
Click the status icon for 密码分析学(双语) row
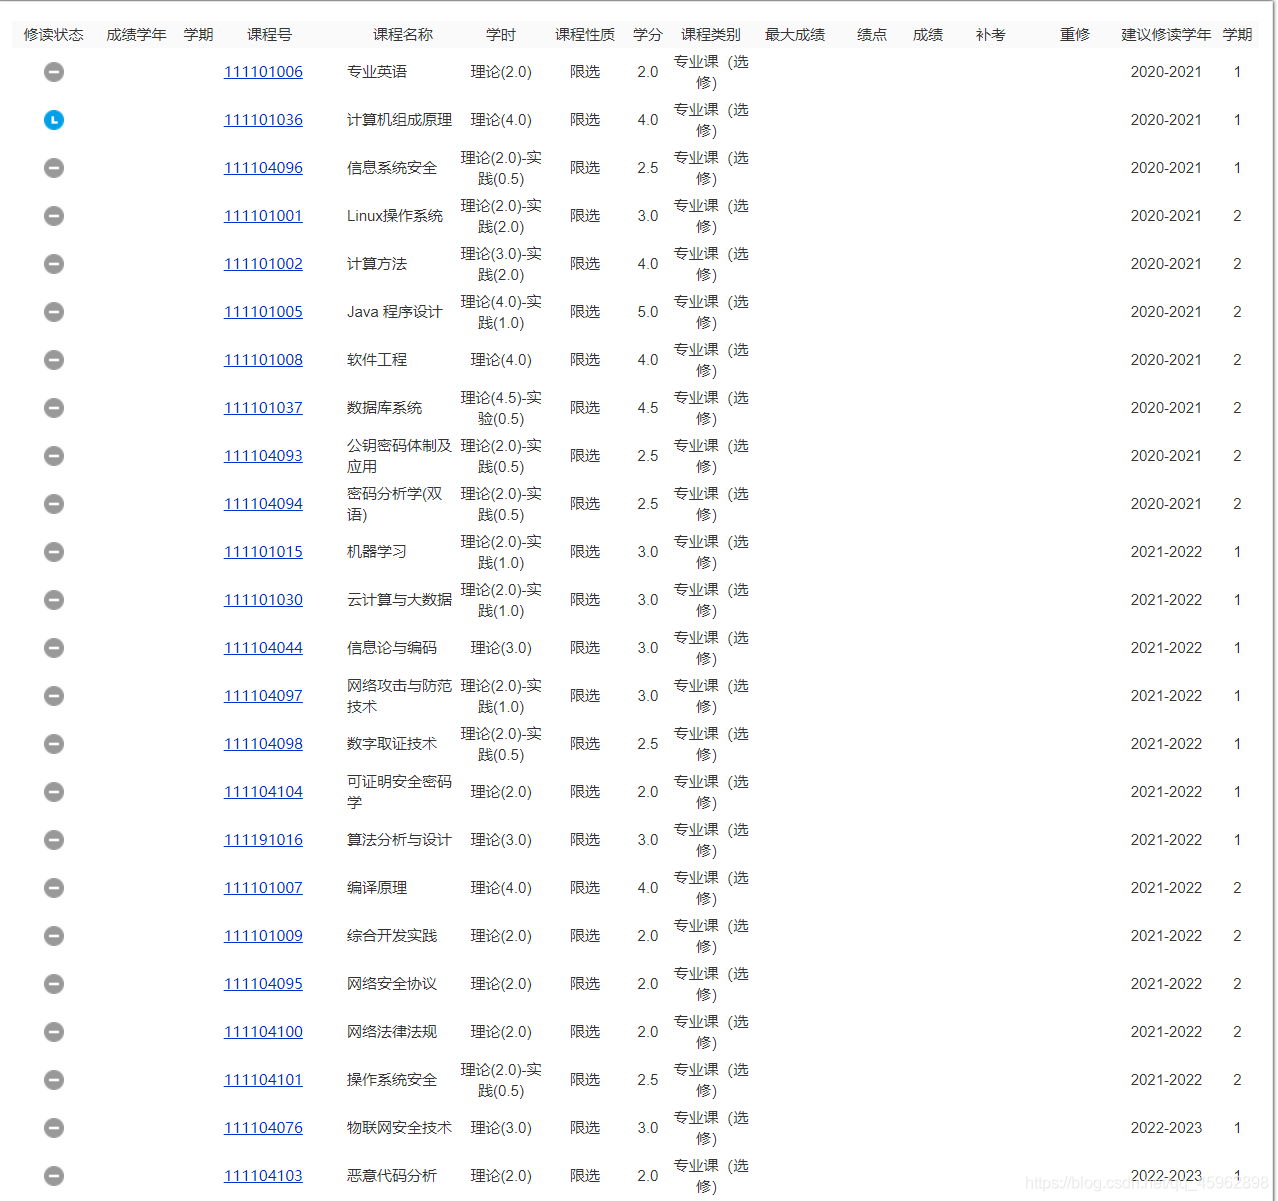tap(54, 504)
